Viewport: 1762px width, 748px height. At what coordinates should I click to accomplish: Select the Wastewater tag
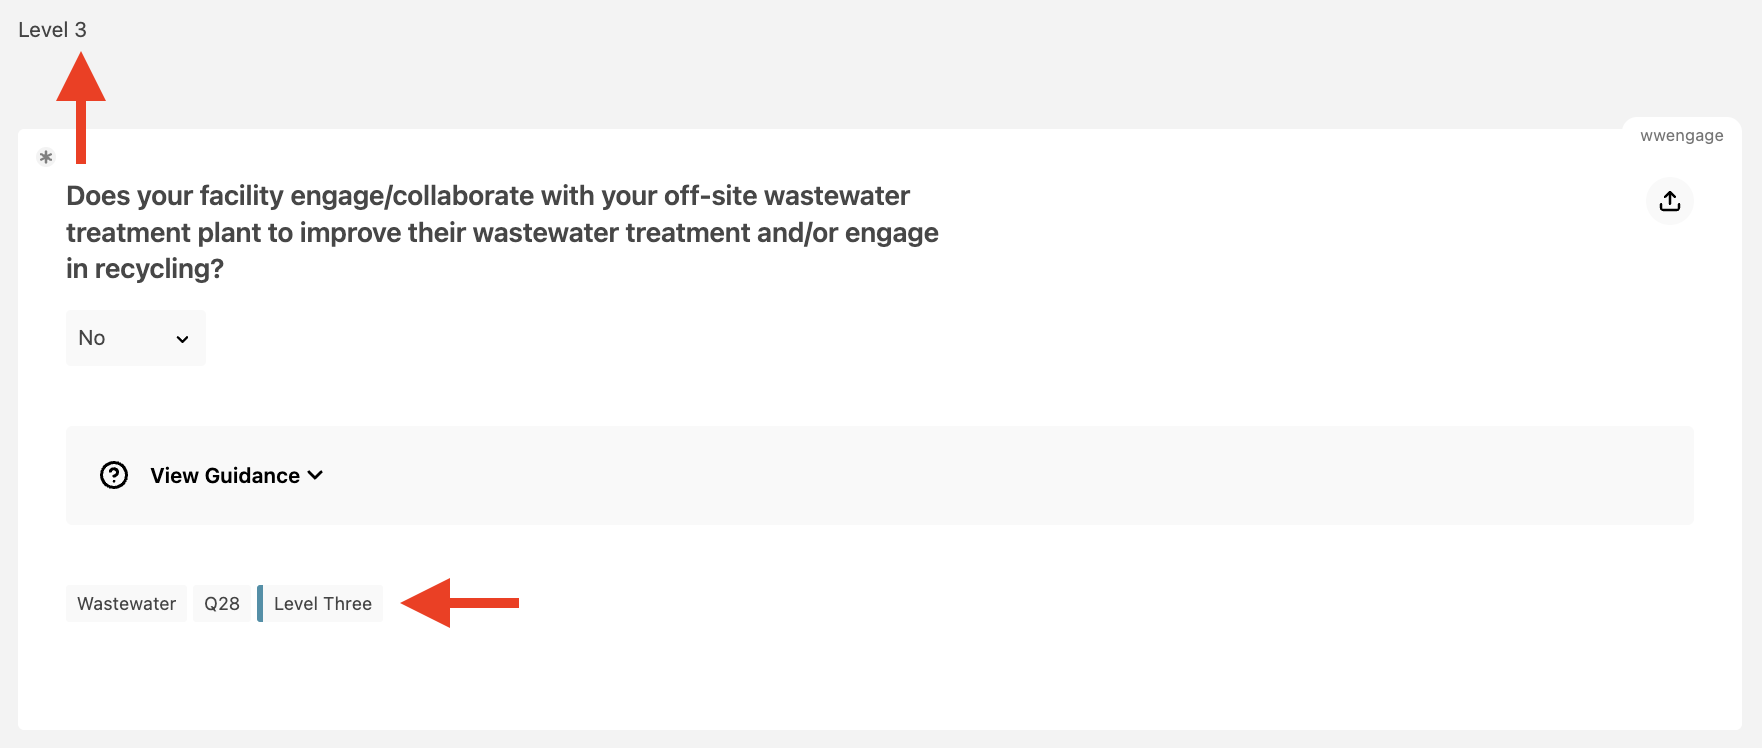pyautogui.click(x=126, y=603)
